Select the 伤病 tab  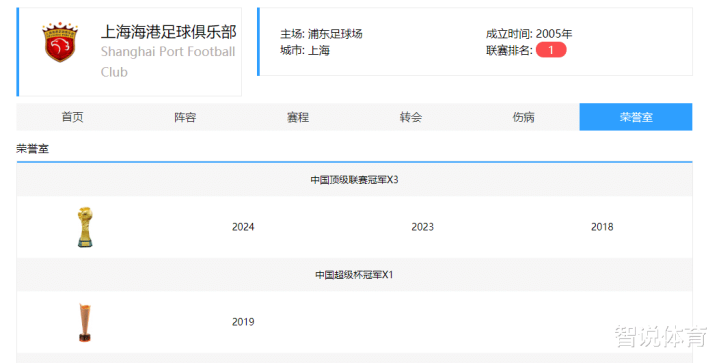coord(523,117)
